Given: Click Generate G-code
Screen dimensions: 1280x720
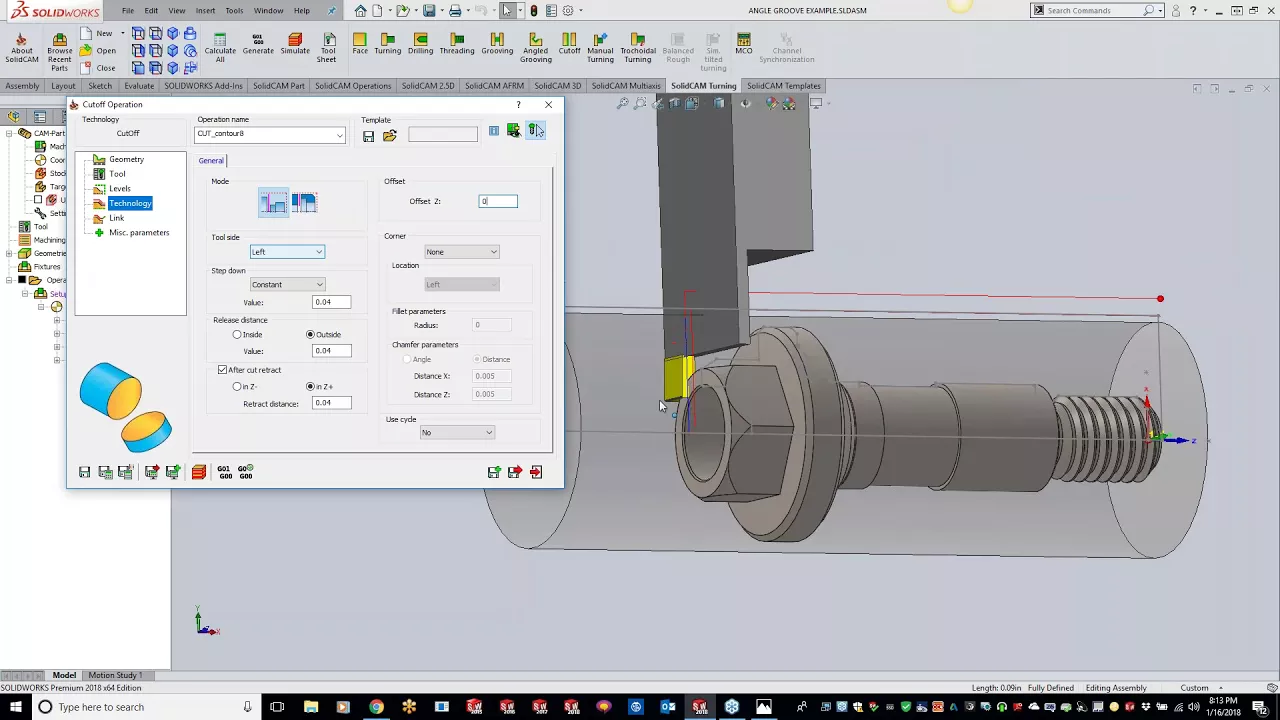Looking at the screenshot, I should (x=258, y=43).
